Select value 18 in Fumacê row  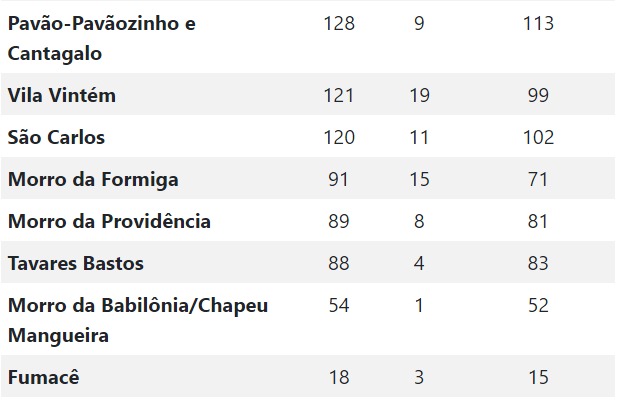point(339,377)
